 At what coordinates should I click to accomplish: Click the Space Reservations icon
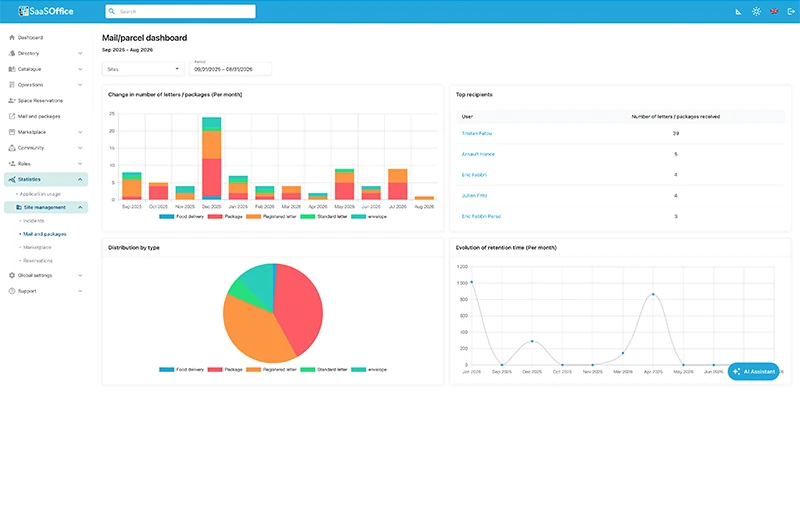12,100
